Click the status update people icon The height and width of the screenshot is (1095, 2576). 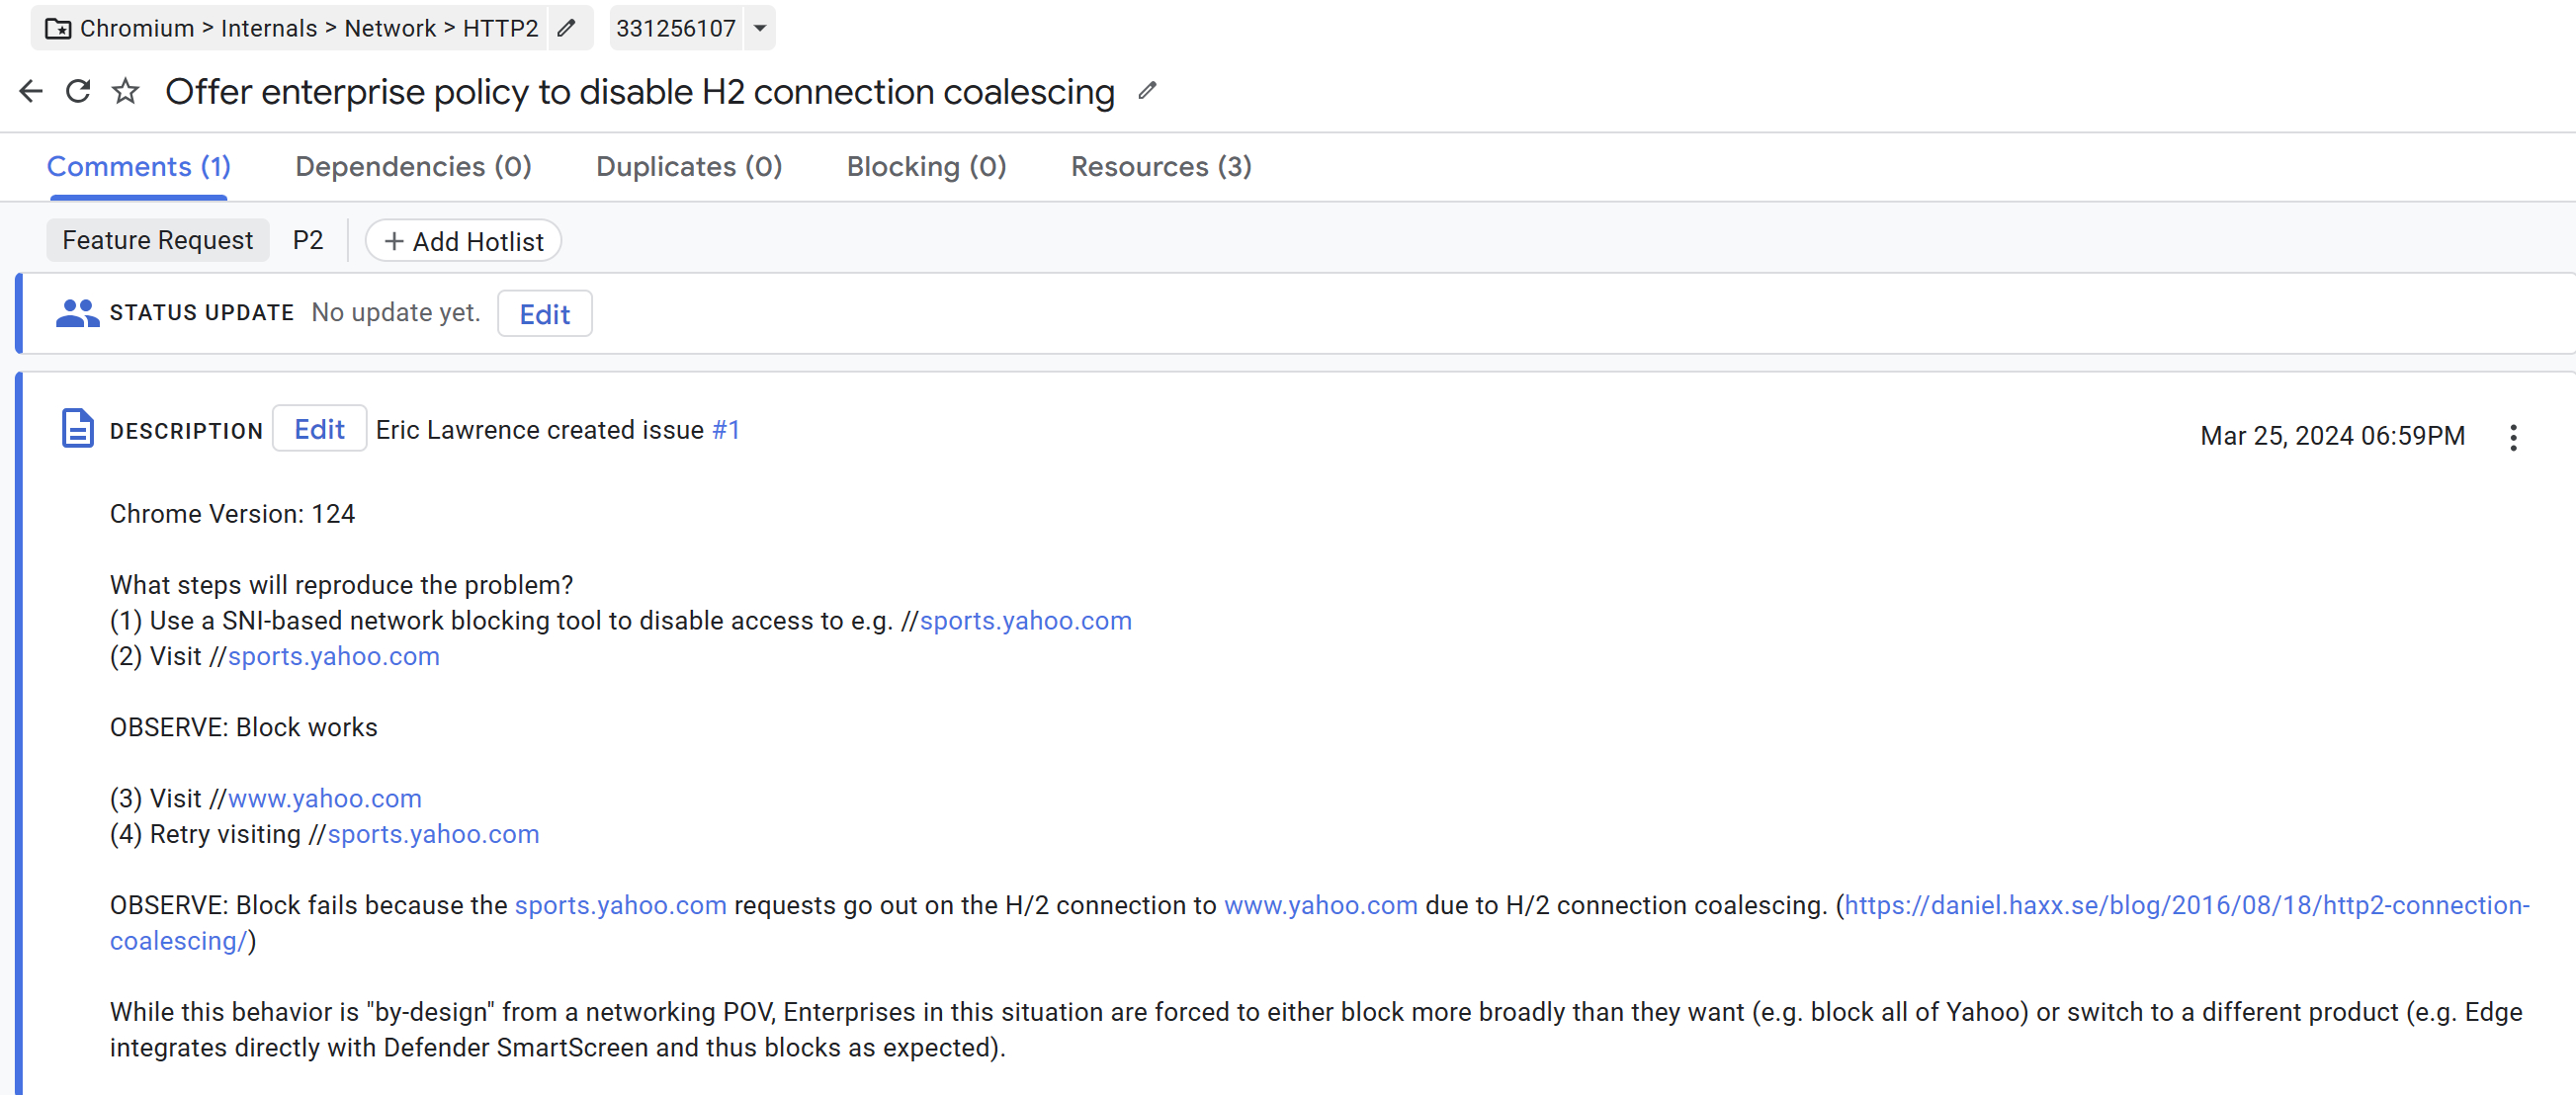[77, 313]
